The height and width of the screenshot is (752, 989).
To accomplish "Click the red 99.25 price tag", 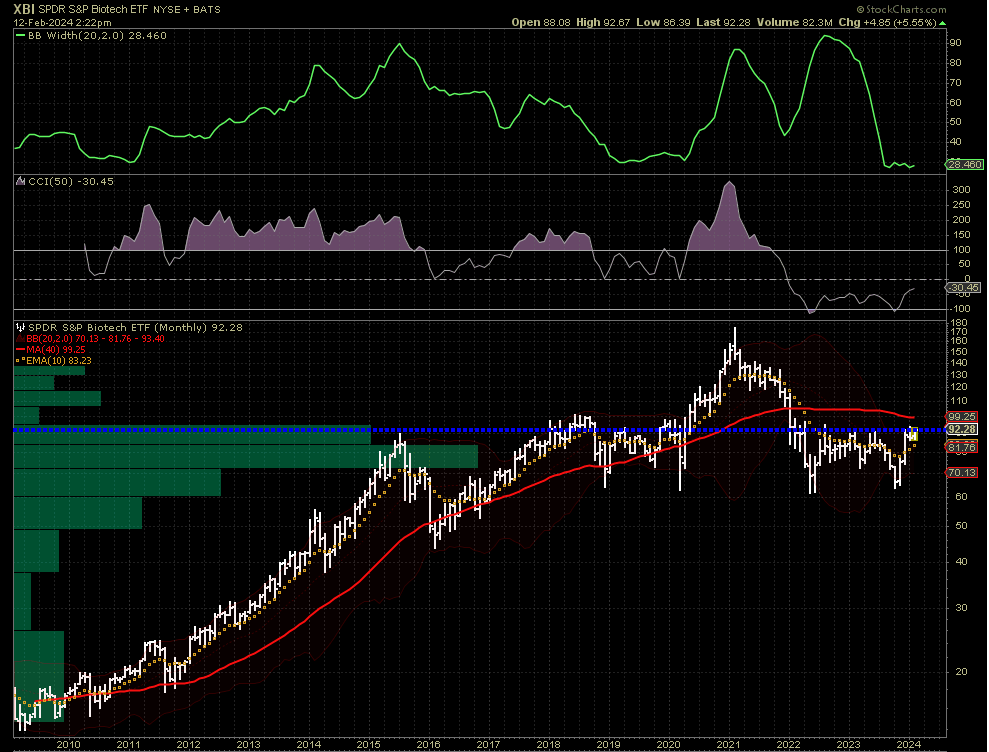I will point(962,416).
